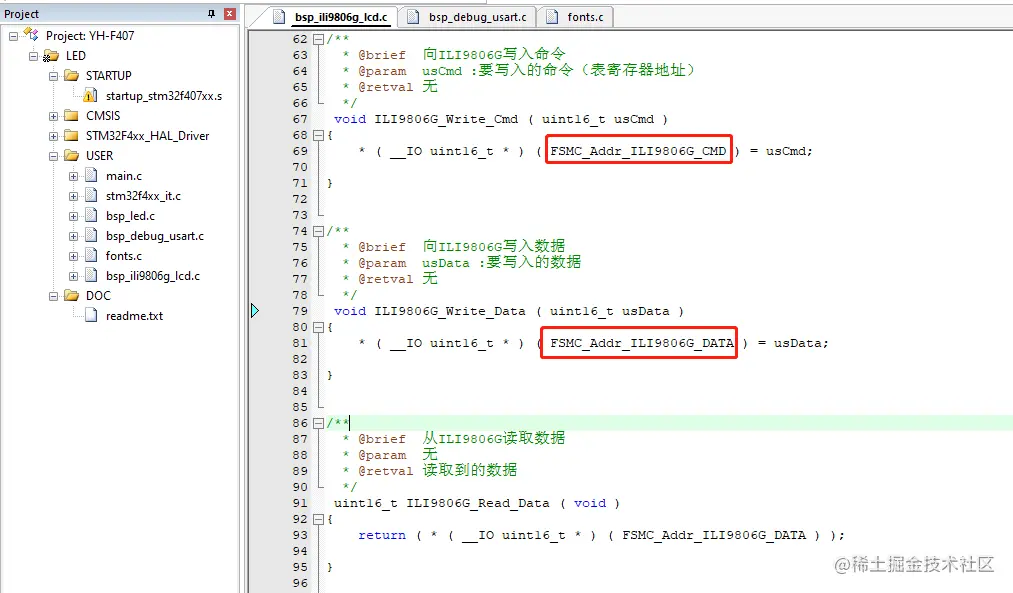Click the bsp_debug_usart.c file icon in tree

click(x=92, y=235)
